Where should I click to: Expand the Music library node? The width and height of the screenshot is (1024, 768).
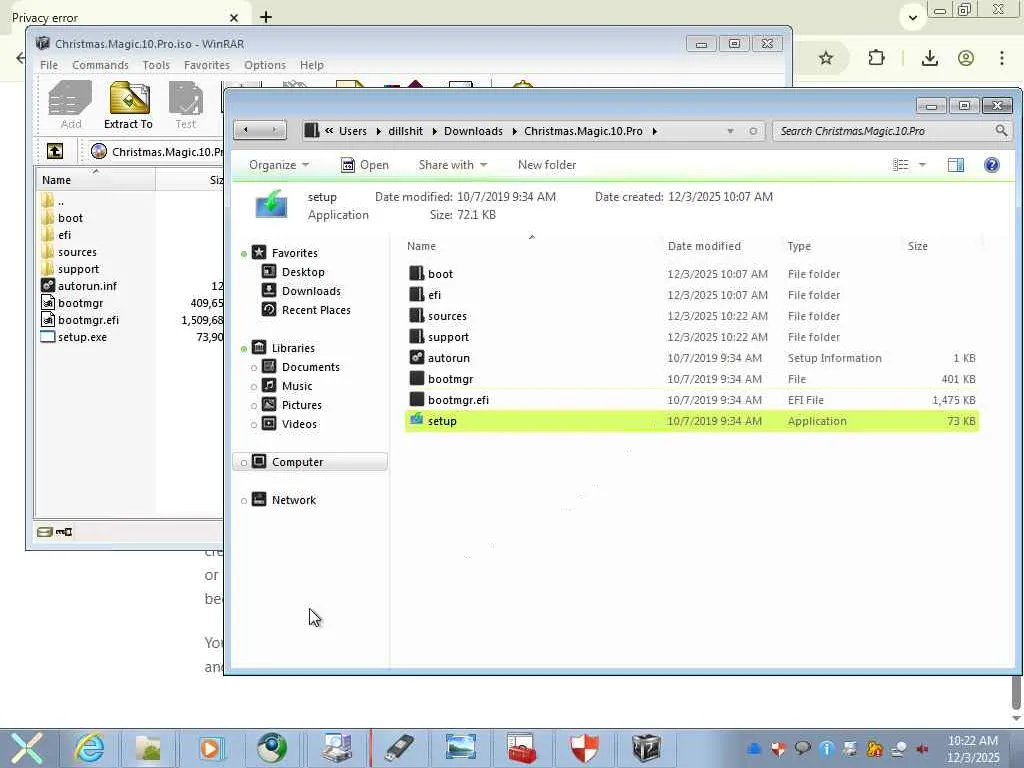254,387
